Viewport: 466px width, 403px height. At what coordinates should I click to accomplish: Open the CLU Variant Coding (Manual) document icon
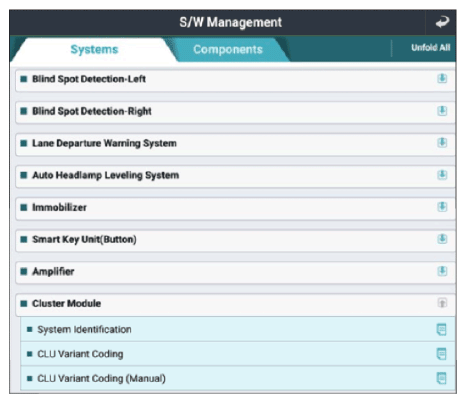tap(441, 378)
